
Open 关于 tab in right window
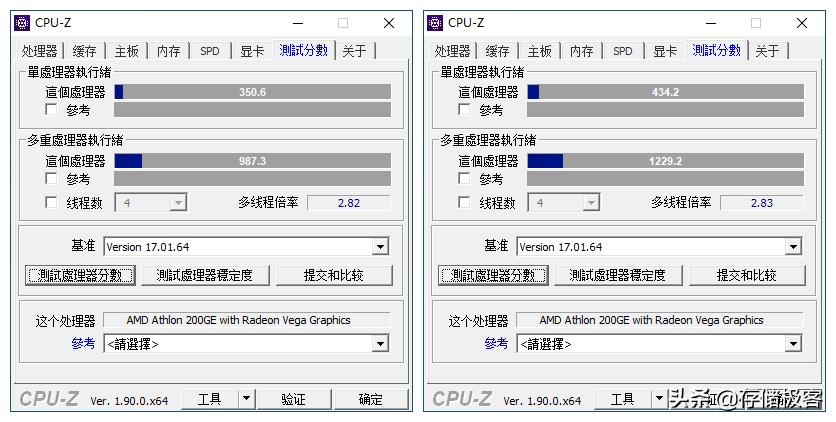pos(768,51)
